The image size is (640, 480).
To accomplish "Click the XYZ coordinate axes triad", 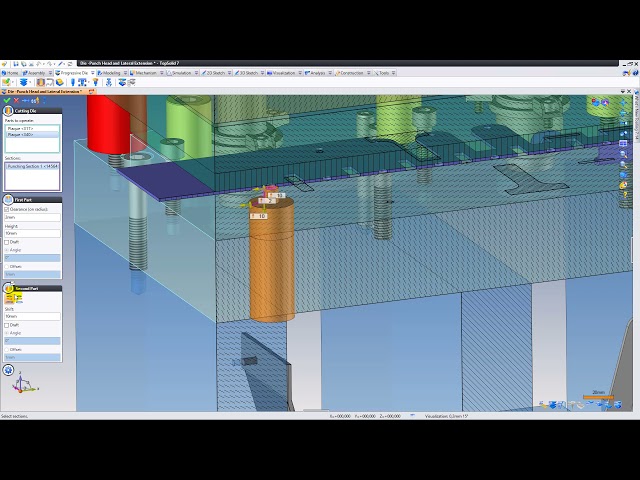I will (x=25, y=386).
